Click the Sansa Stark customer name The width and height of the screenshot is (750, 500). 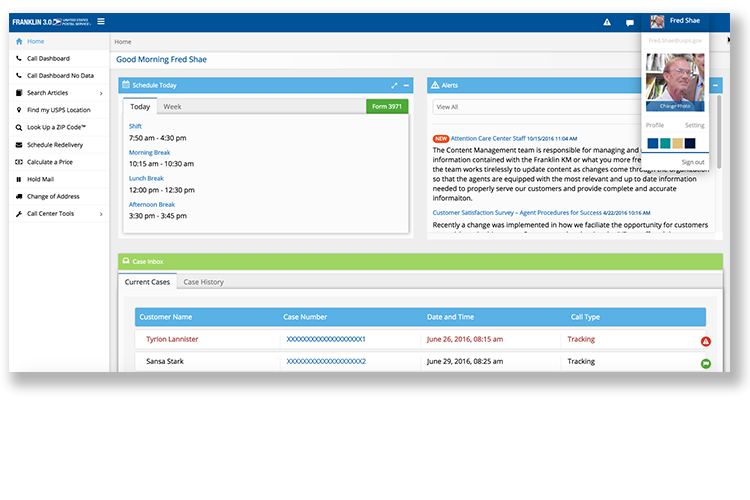click(x=165, y=361)
